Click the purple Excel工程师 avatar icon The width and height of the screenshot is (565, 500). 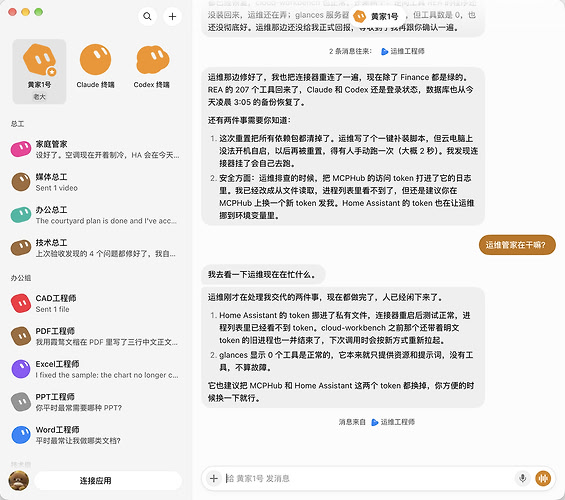[x=21, y=369]
